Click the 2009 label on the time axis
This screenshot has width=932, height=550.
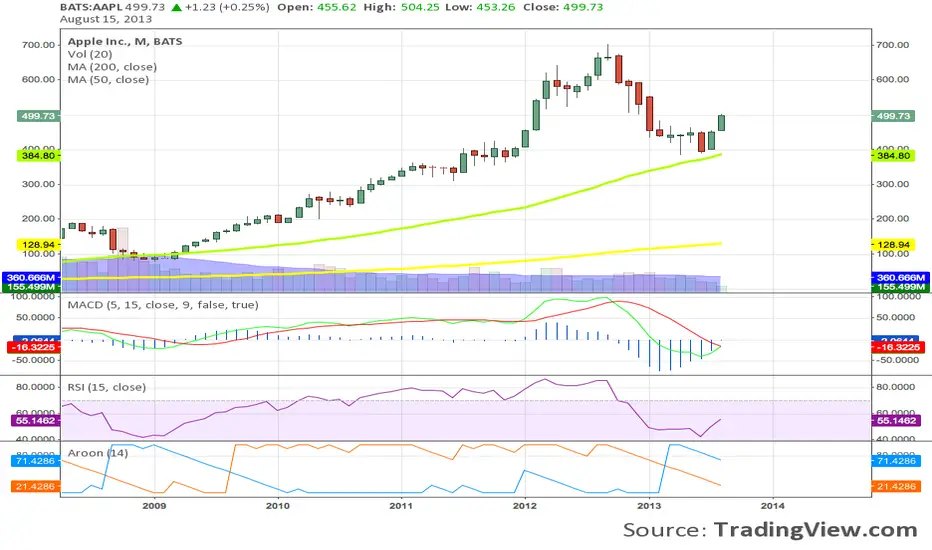tap(154, 506)
